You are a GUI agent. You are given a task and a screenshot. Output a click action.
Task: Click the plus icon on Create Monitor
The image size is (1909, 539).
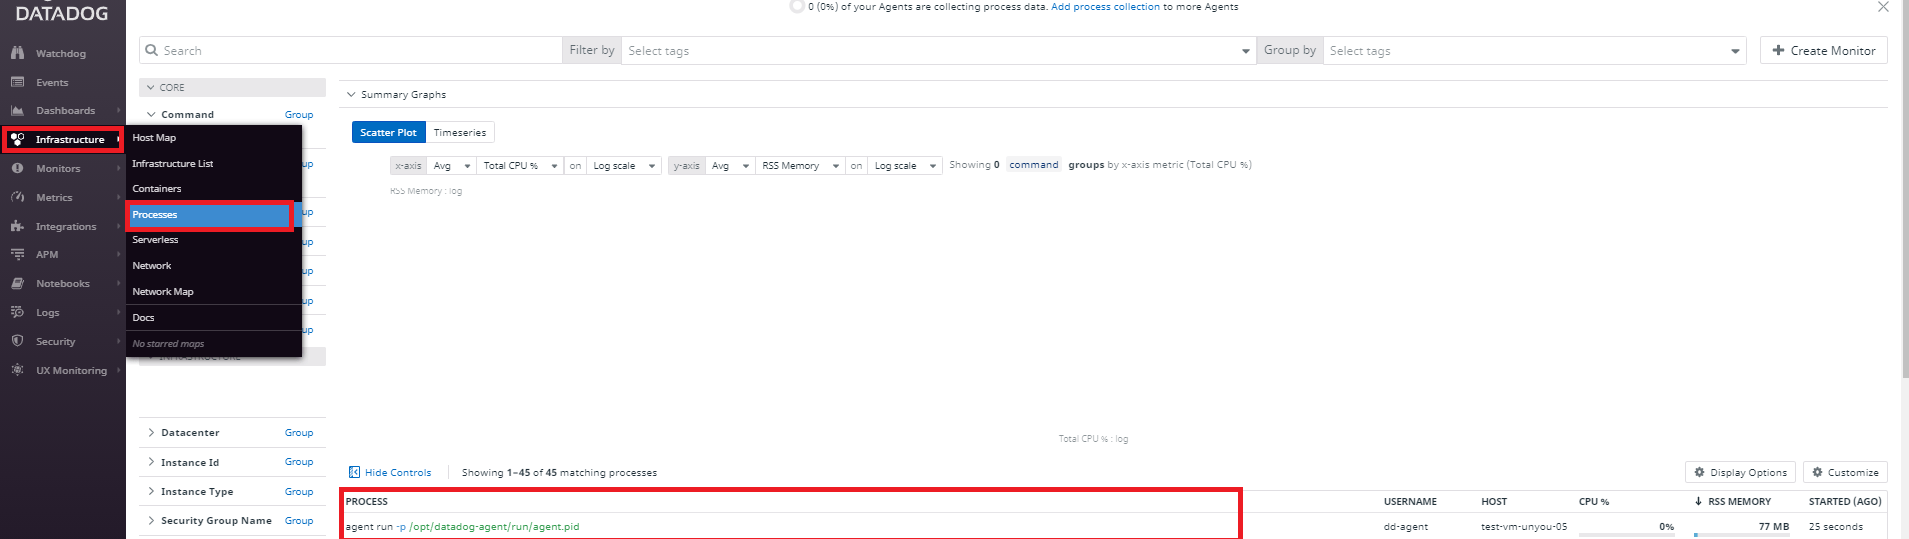click(x=1778, y=50)
